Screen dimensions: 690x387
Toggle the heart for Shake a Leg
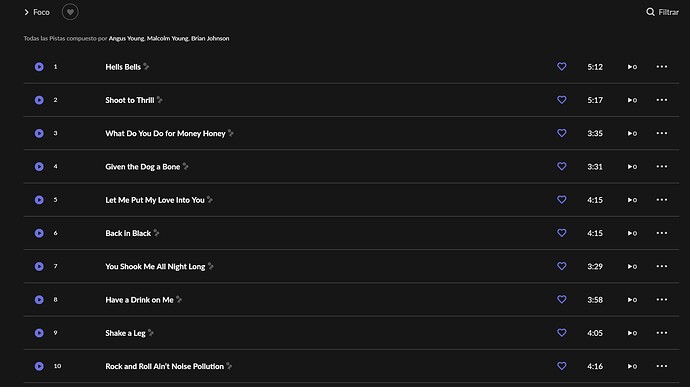(562, 333)
